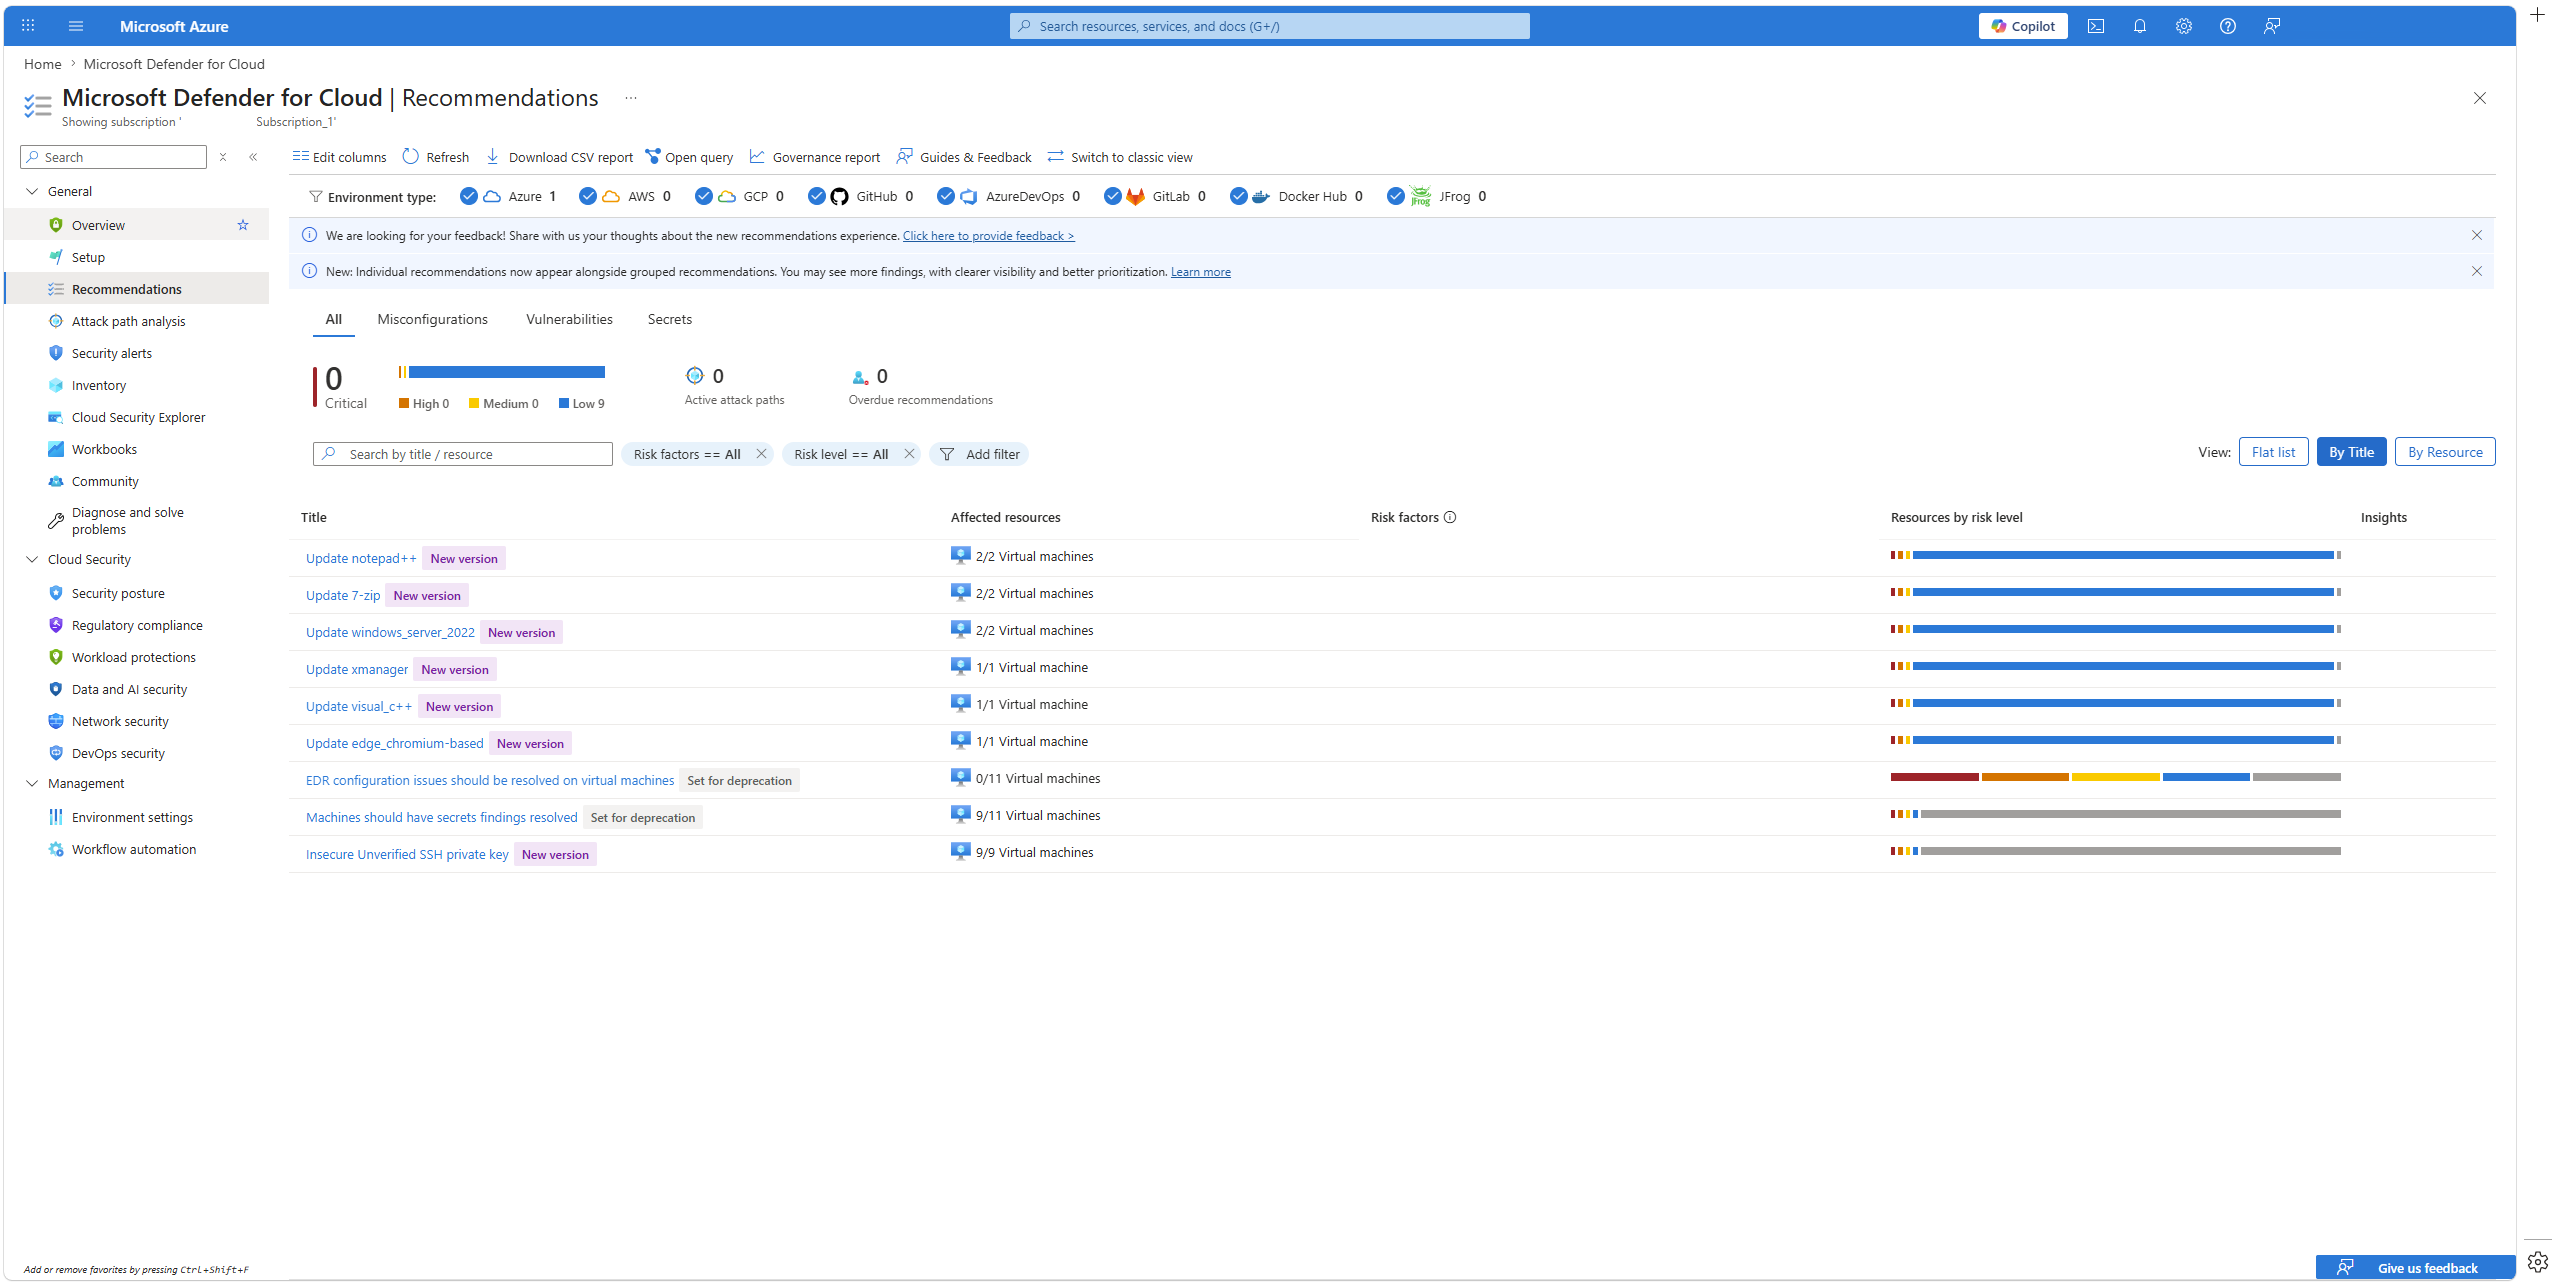This screenshot has width=2559, height=1283.
Task: Open the hamburger portal menu
Action: pyautogui.click(x=76, y=26)
